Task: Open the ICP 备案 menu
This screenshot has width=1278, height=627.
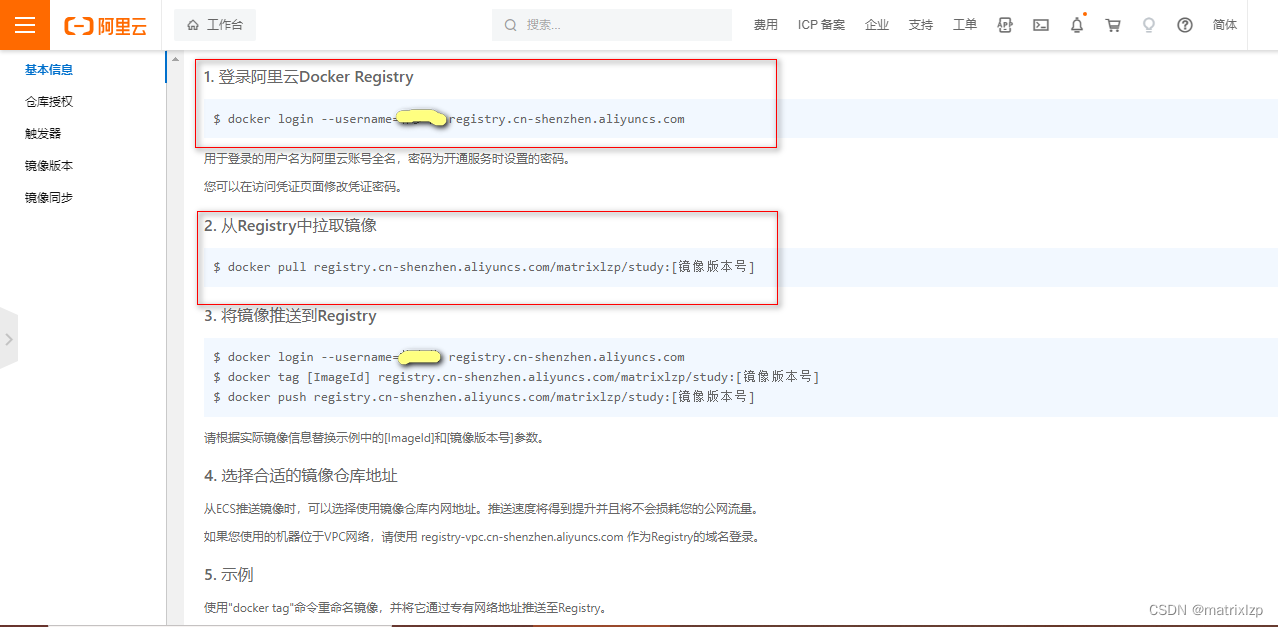Action: point(821,25)
